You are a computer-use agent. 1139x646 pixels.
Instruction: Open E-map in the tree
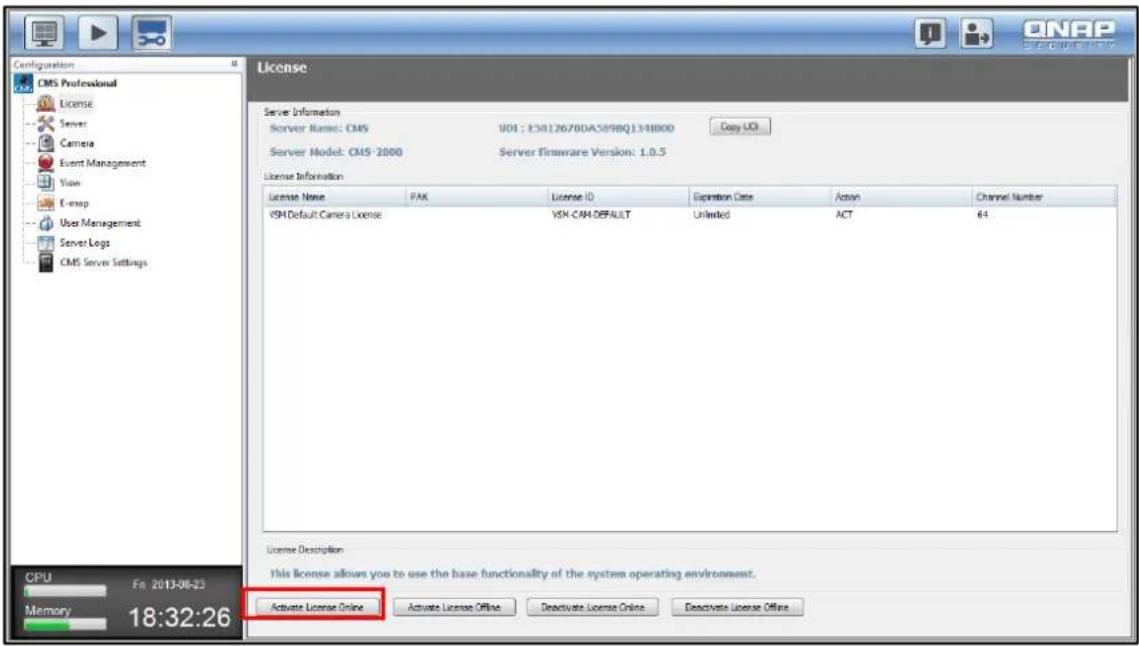74,203
